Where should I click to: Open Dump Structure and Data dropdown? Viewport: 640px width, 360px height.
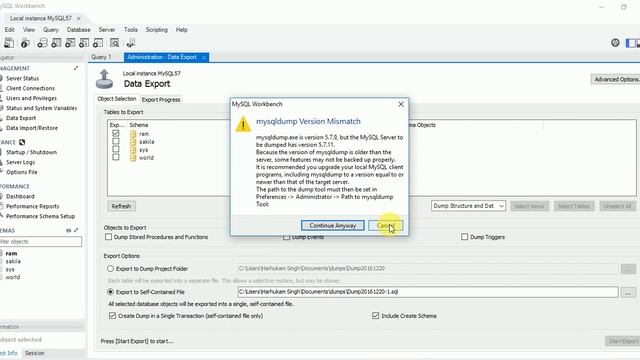(468, 206)
